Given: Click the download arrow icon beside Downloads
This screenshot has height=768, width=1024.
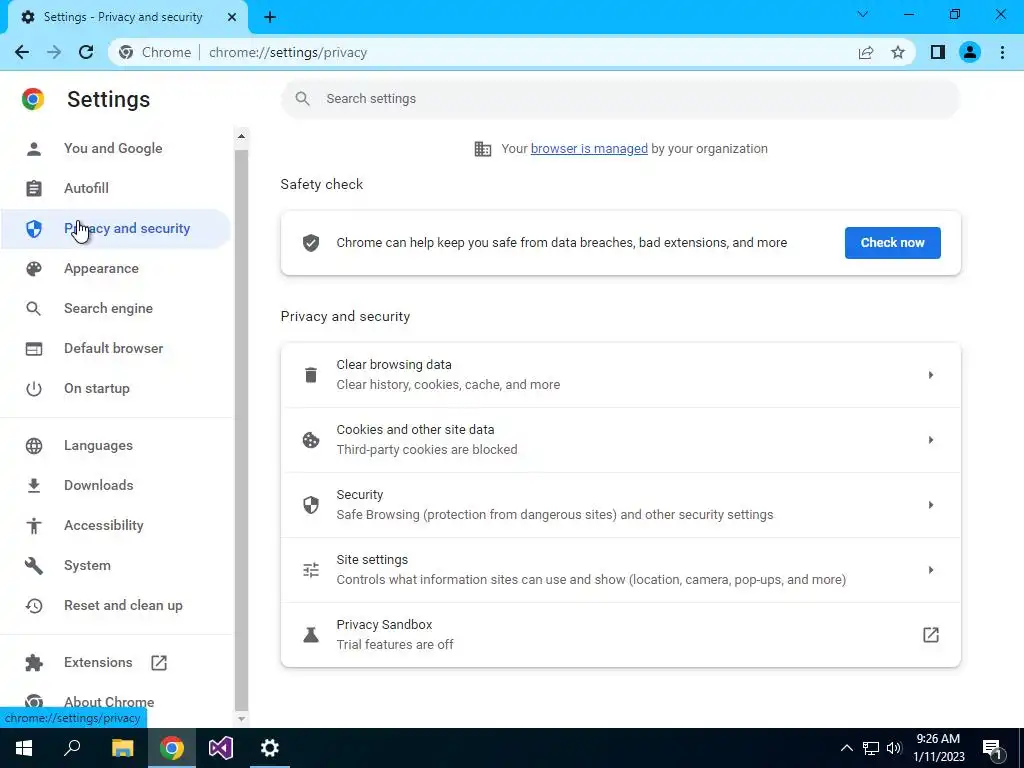Looking at the screenshot, I should click(33, 485).
